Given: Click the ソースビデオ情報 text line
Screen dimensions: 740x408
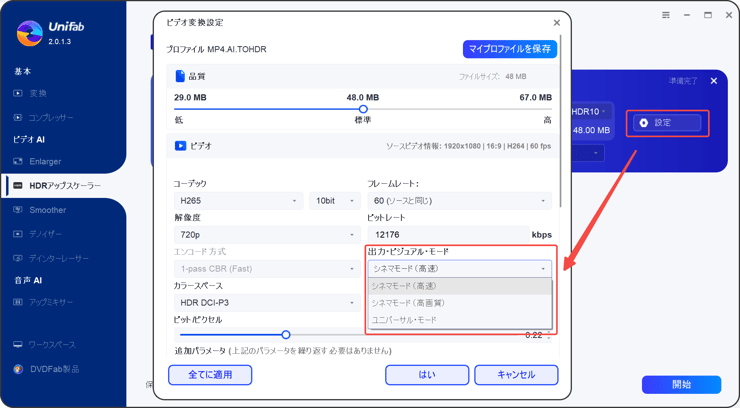Looking at the screenshot, I should click(469, 146).
